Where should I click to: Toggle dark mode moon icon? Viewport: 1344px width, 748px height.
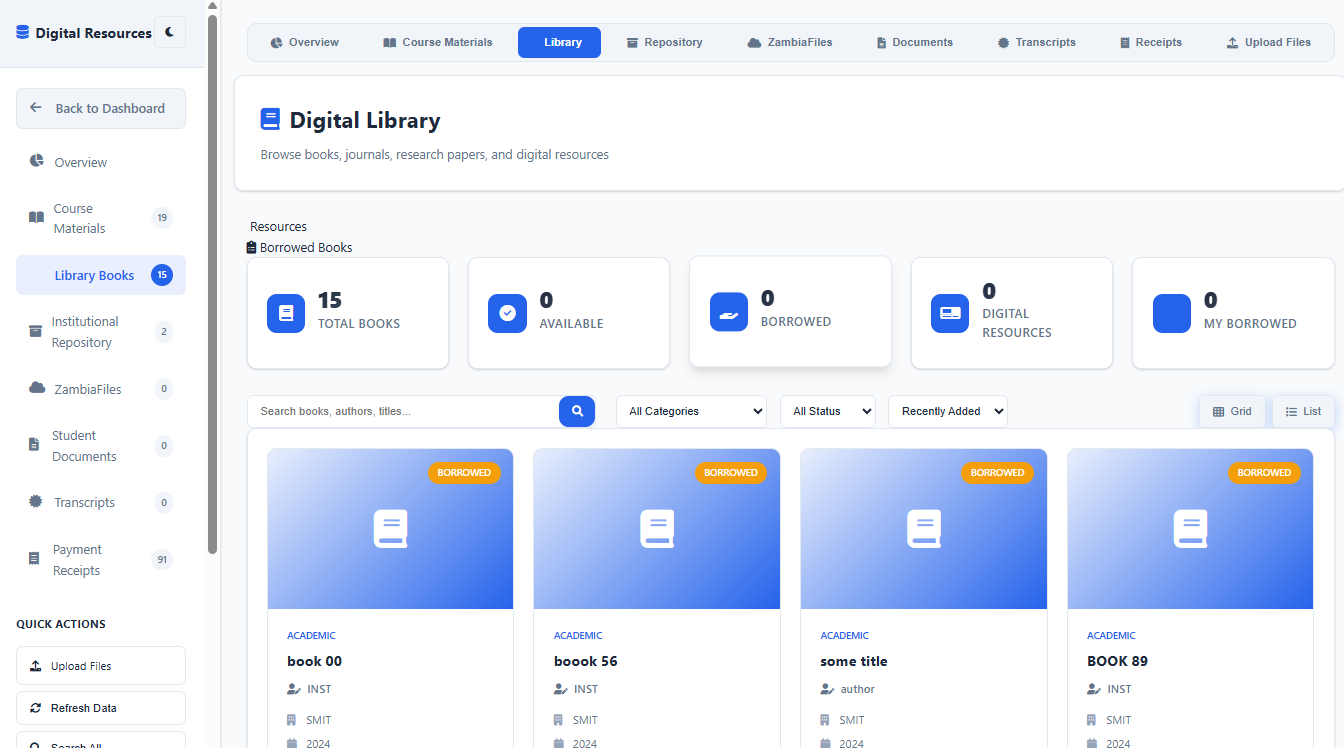(x=170, y=32)
